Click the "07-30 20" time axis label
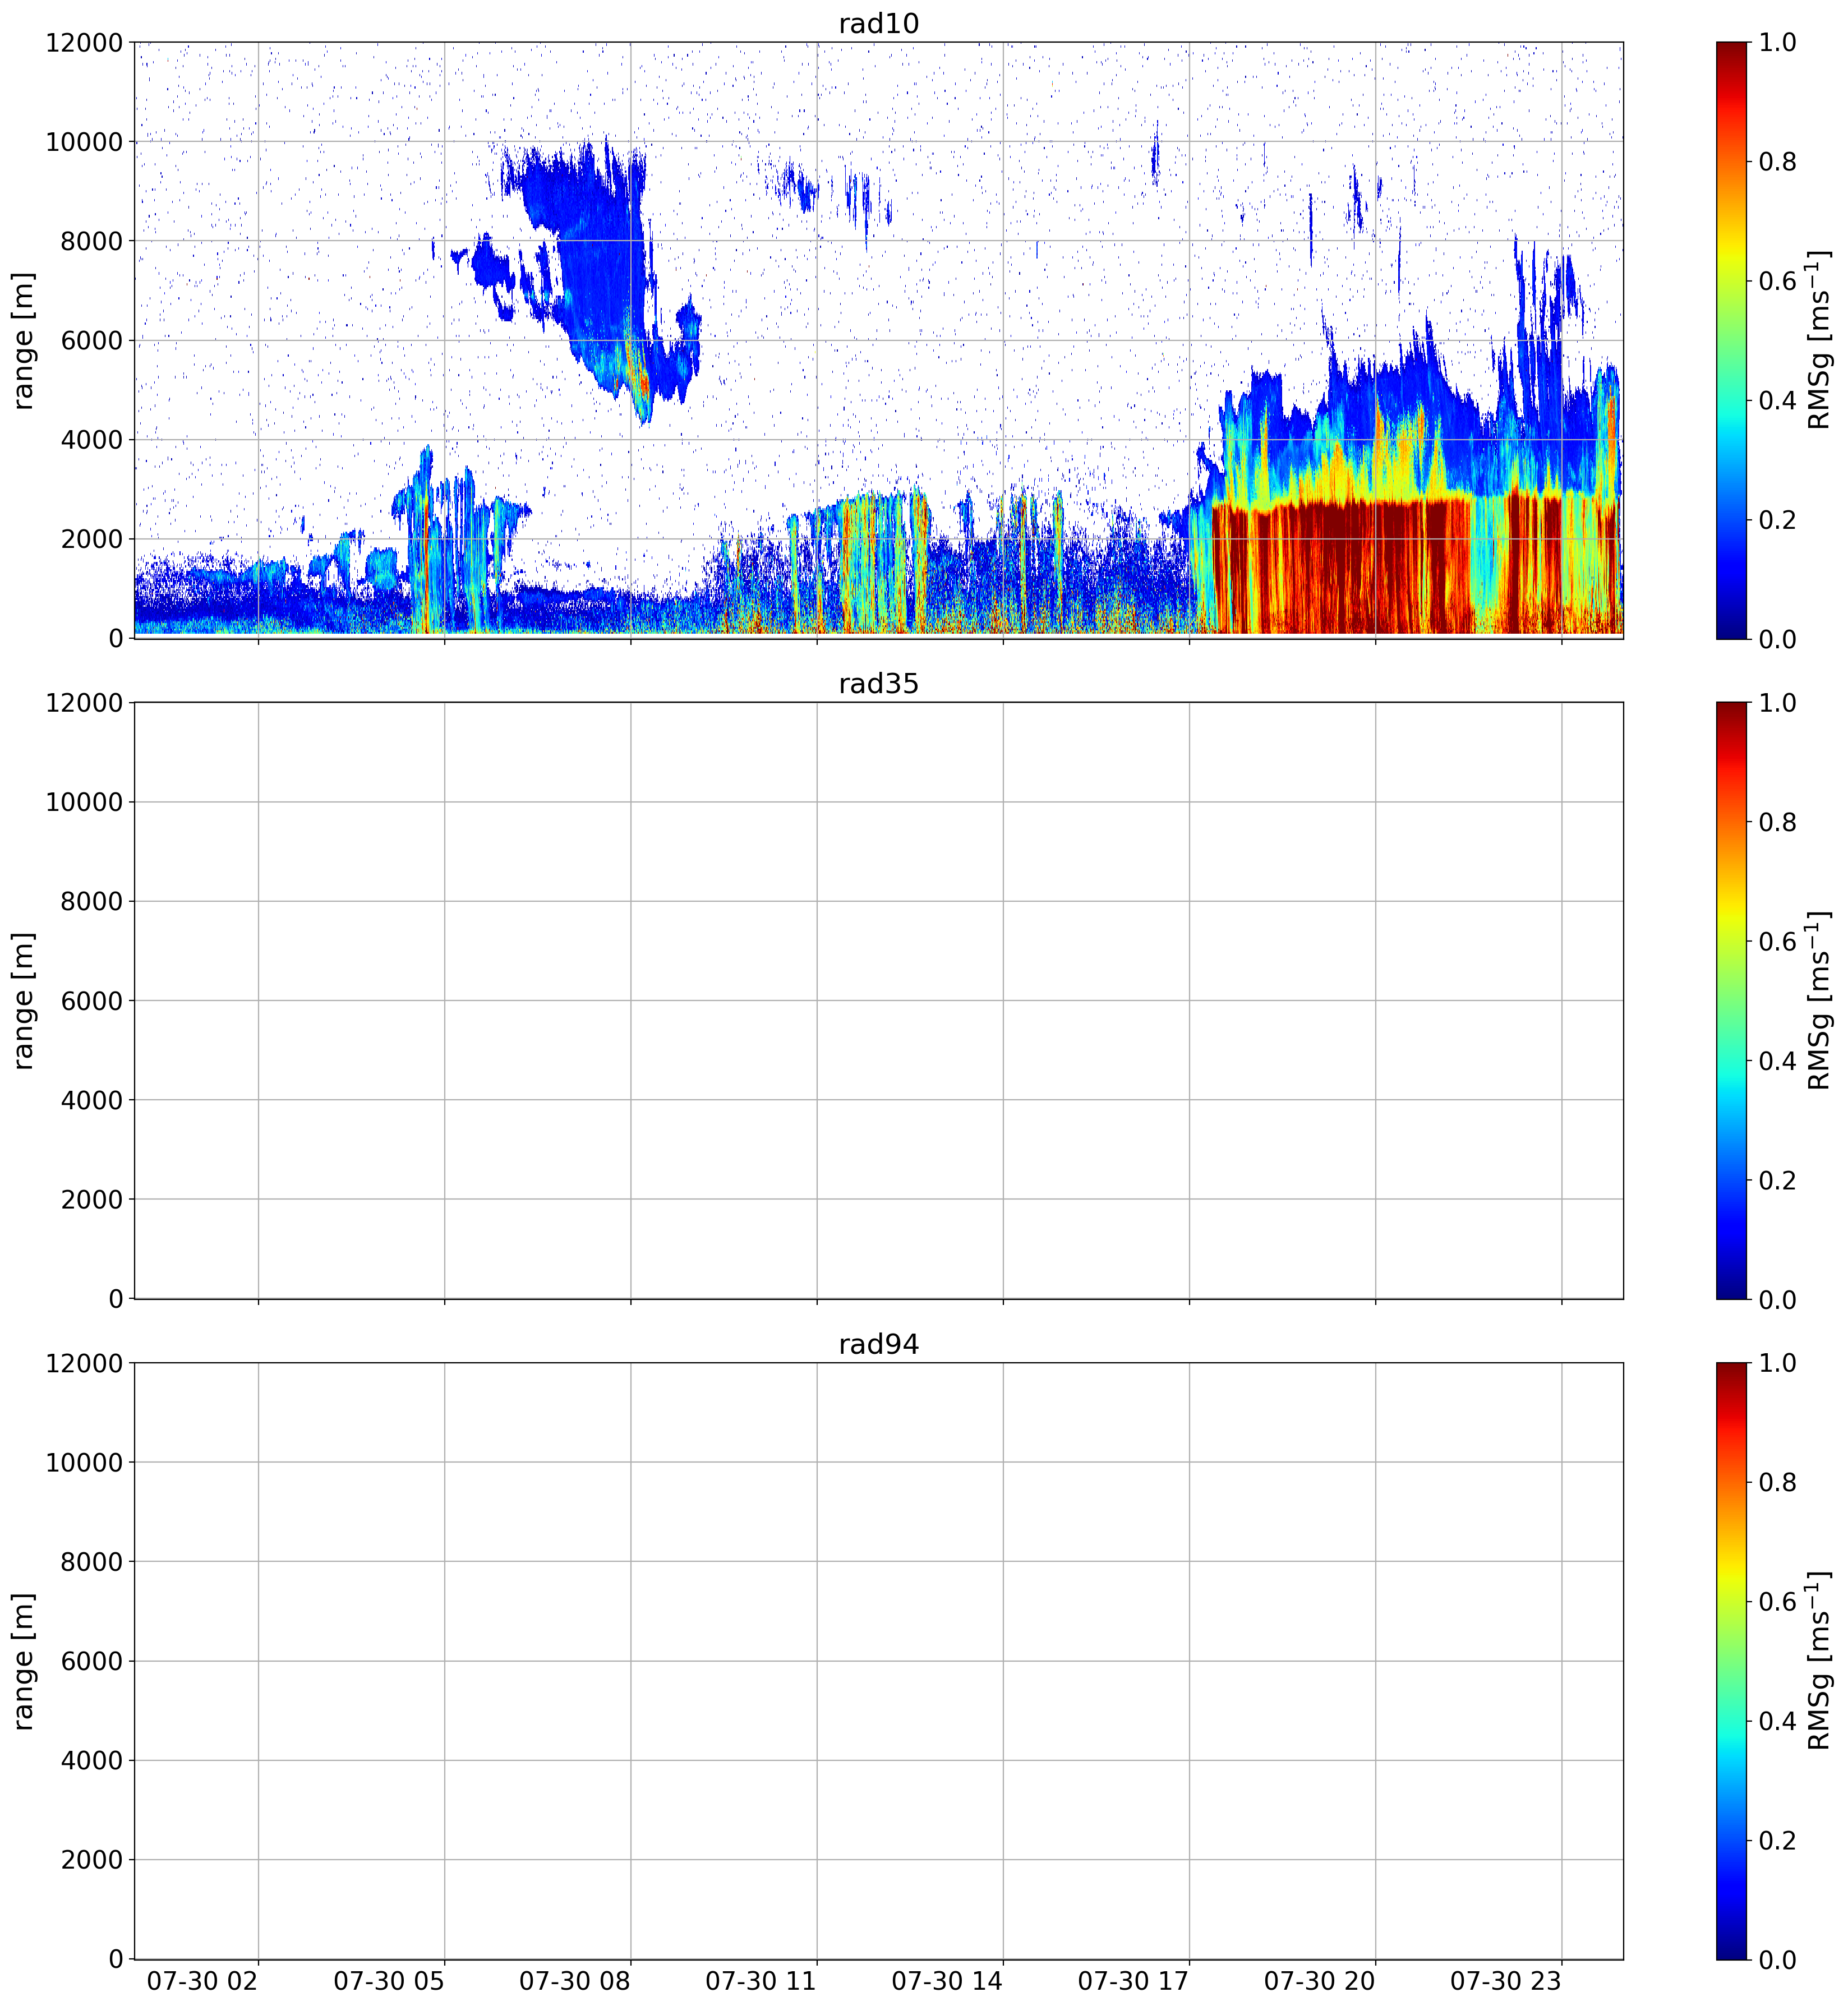 pos(1319,1981)
